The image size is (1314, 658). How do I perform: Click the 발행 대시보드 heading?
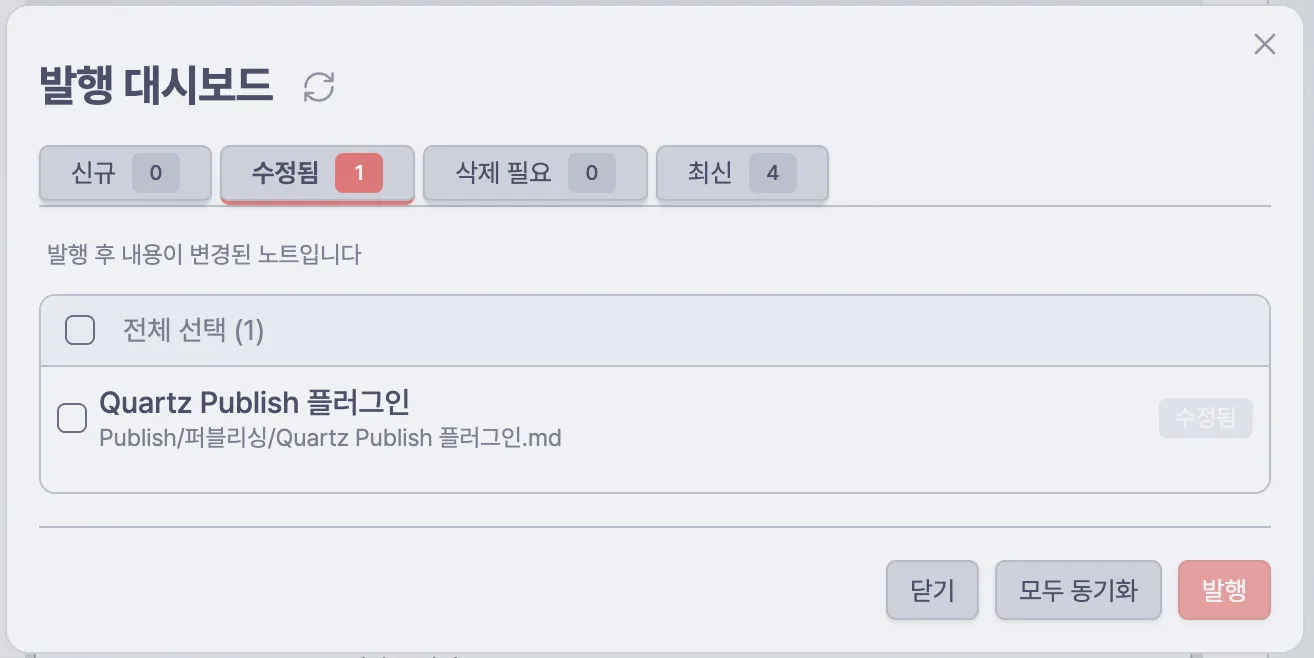tap(156, 86)
